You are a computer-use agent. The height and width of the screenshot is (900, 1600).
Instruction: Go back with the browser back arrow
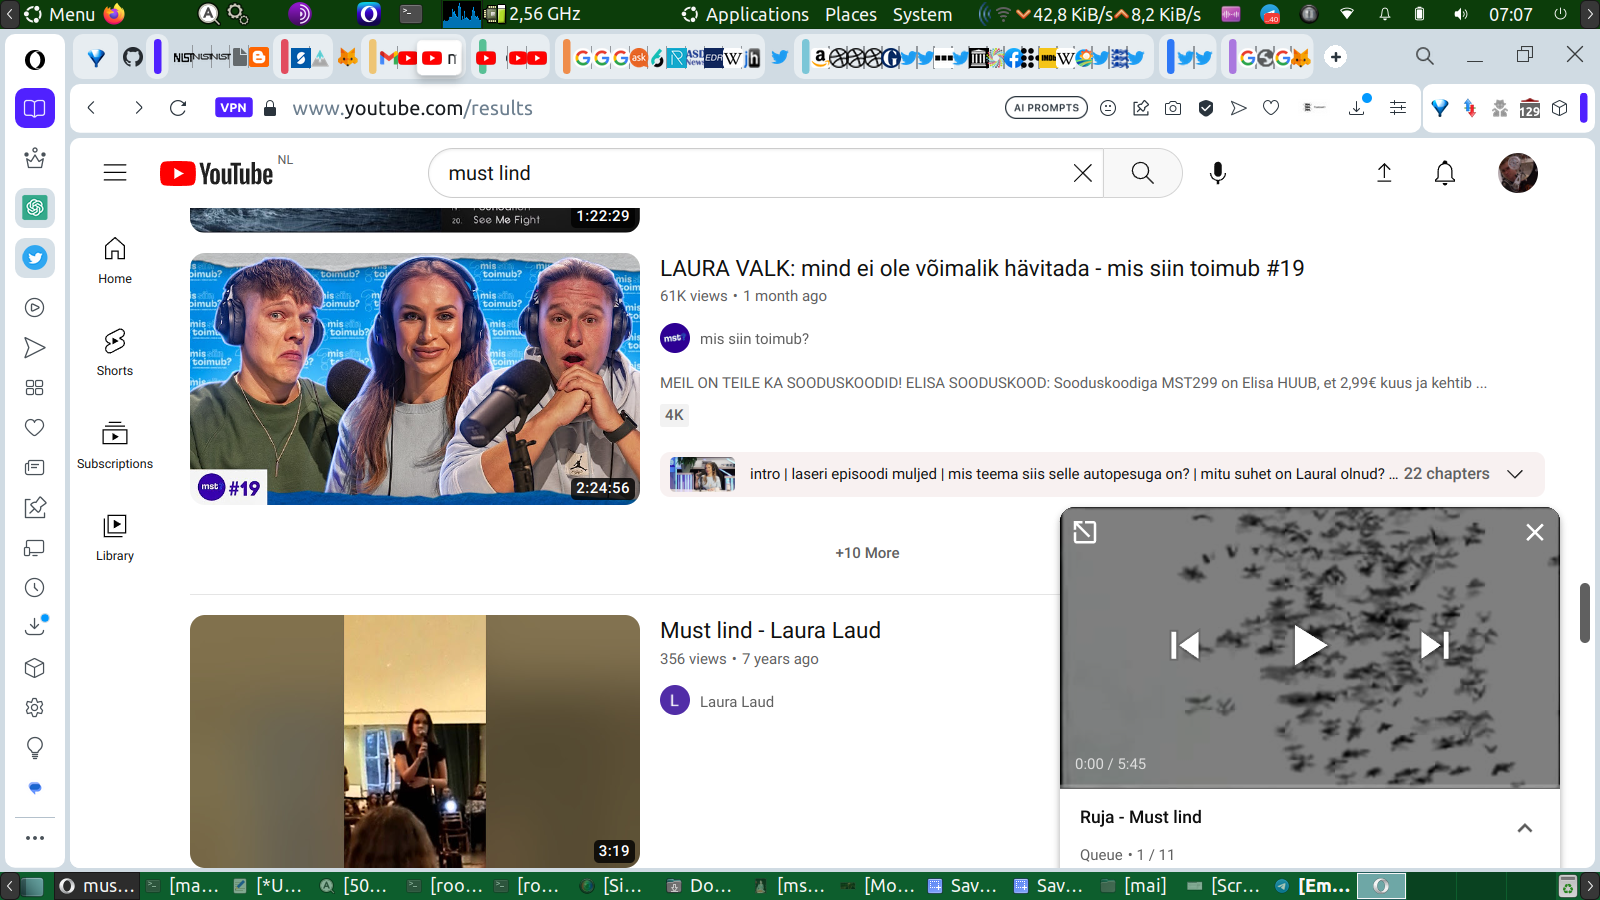click(x=92, y=108)
